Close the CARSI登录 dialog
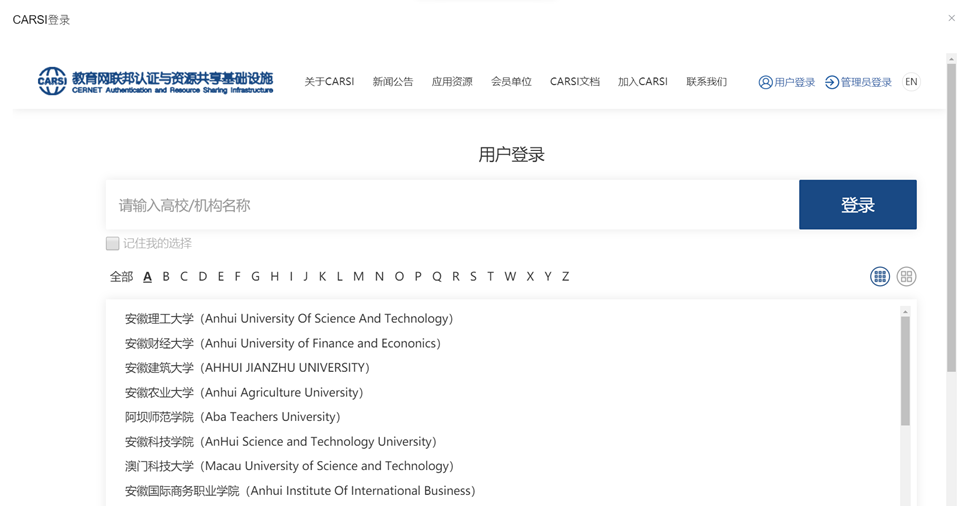Screen dimensions: 968x506 952,18
